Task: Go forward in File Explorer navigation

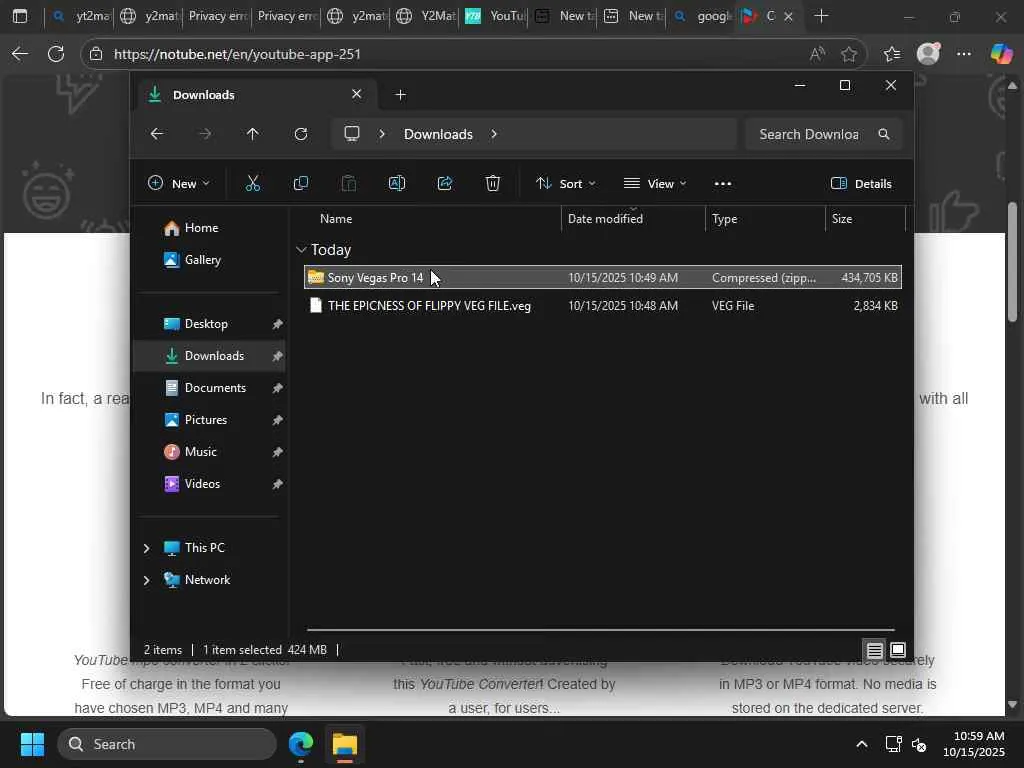Action: pyautogui.click(x=205, y=134)
